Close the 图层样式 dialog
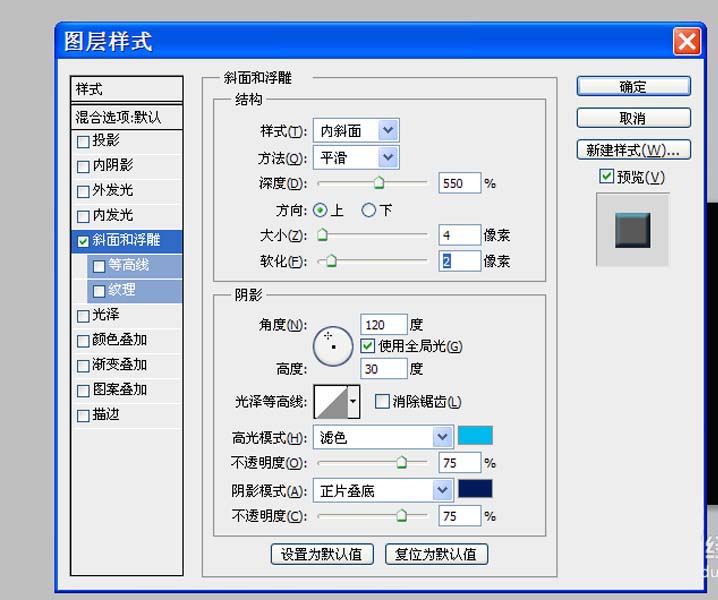718x600 pixels. click(686, 42)
